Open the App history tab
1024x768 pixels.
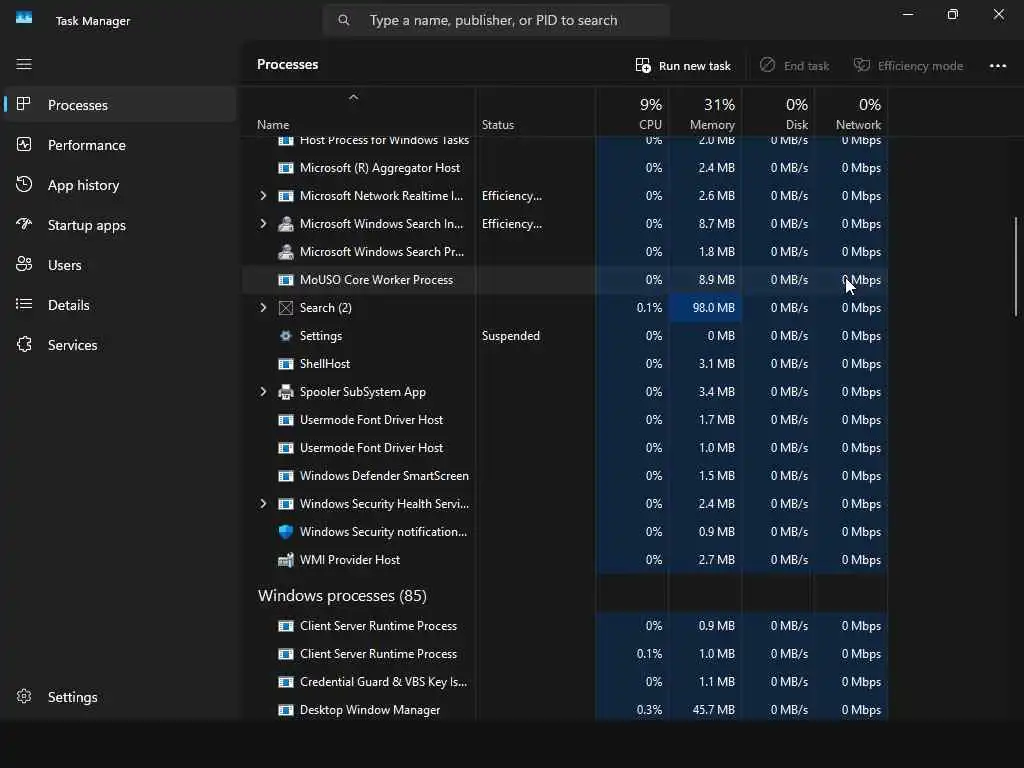pyautogui.click(x=120, y=185)
